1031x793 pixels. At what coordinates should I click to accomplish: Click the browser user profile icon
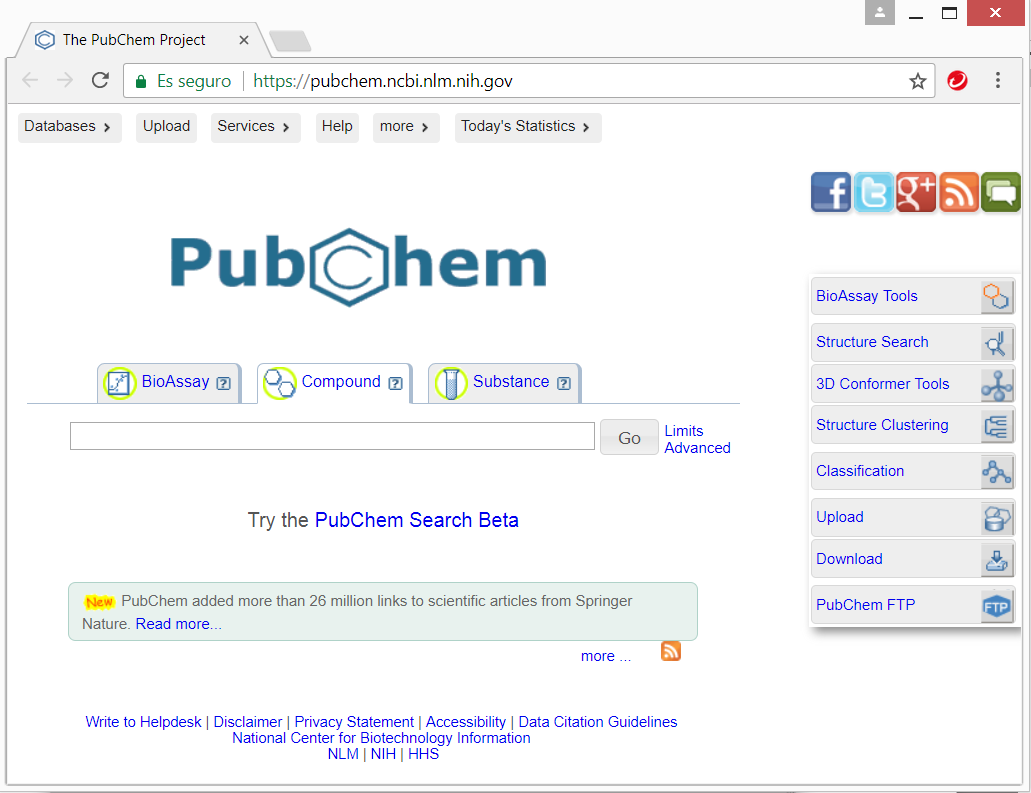(x=879, y=12)
